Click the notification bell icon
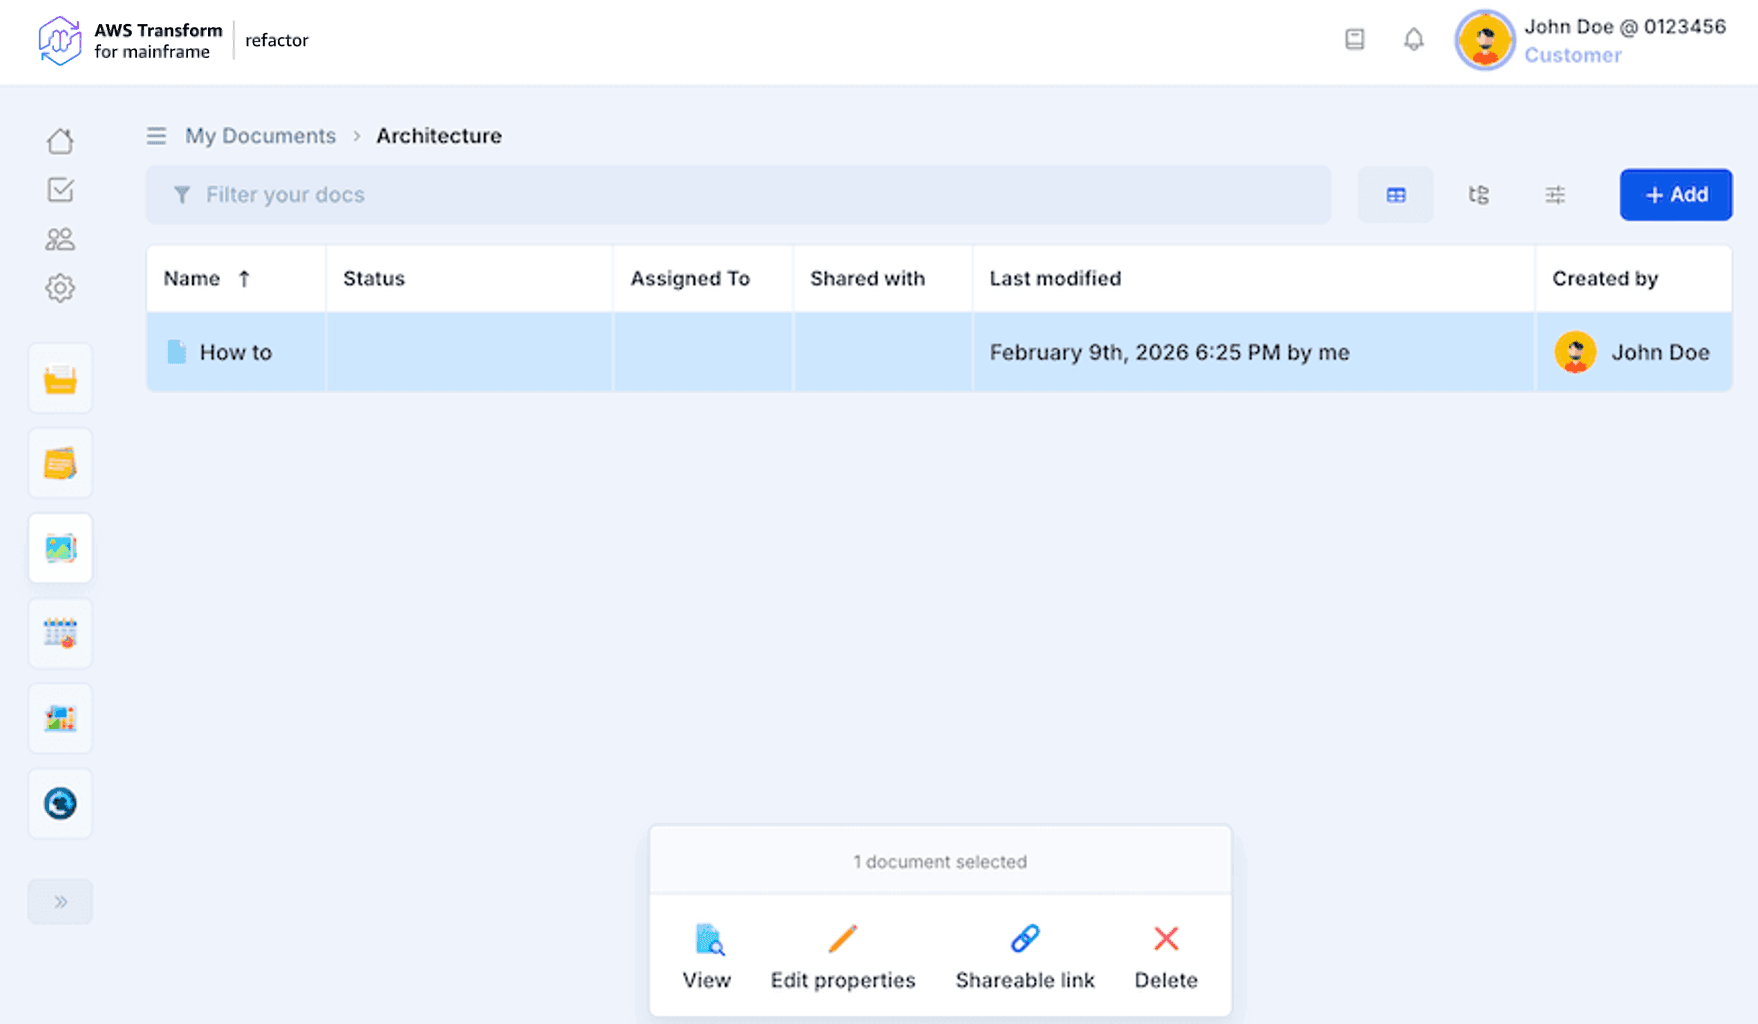1758x1024 pixels. (1413, 40)
